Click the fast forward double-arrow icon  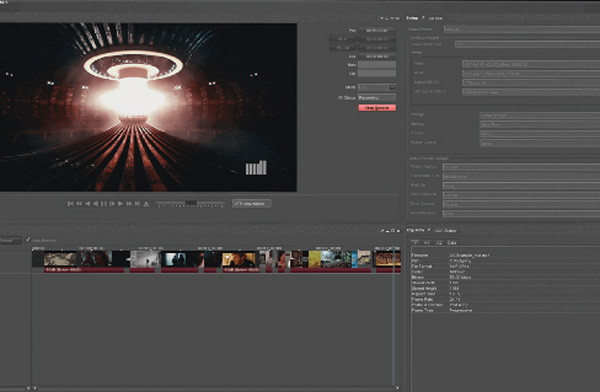(x=129, y=204)
